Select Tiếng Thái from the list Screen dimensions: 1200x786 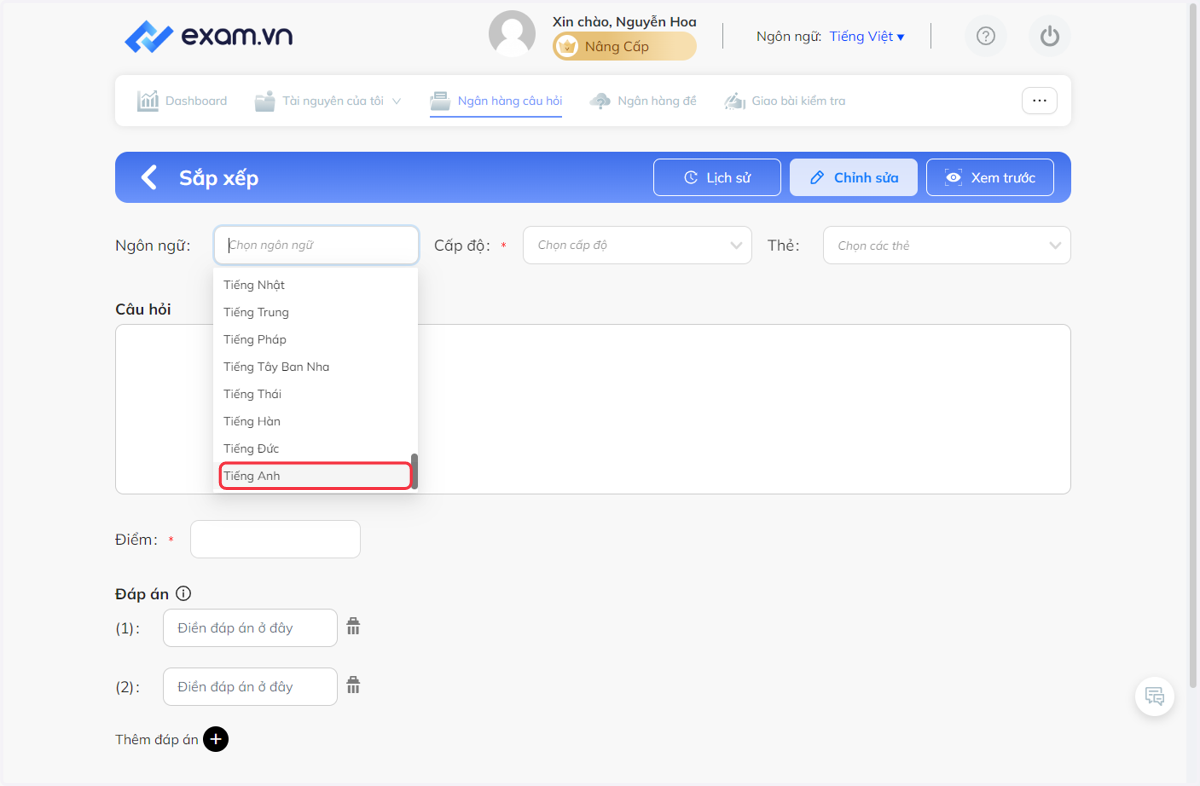315,394
